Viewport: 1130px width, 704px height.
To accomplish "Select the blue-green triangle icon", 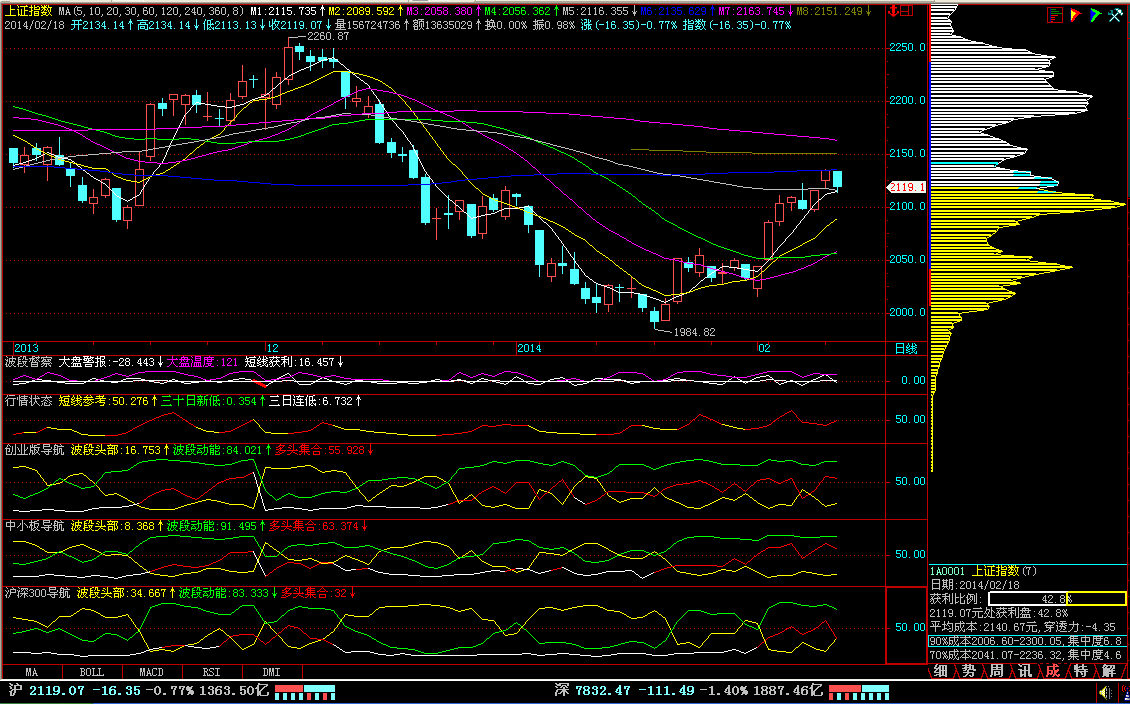I will 1095,15.
